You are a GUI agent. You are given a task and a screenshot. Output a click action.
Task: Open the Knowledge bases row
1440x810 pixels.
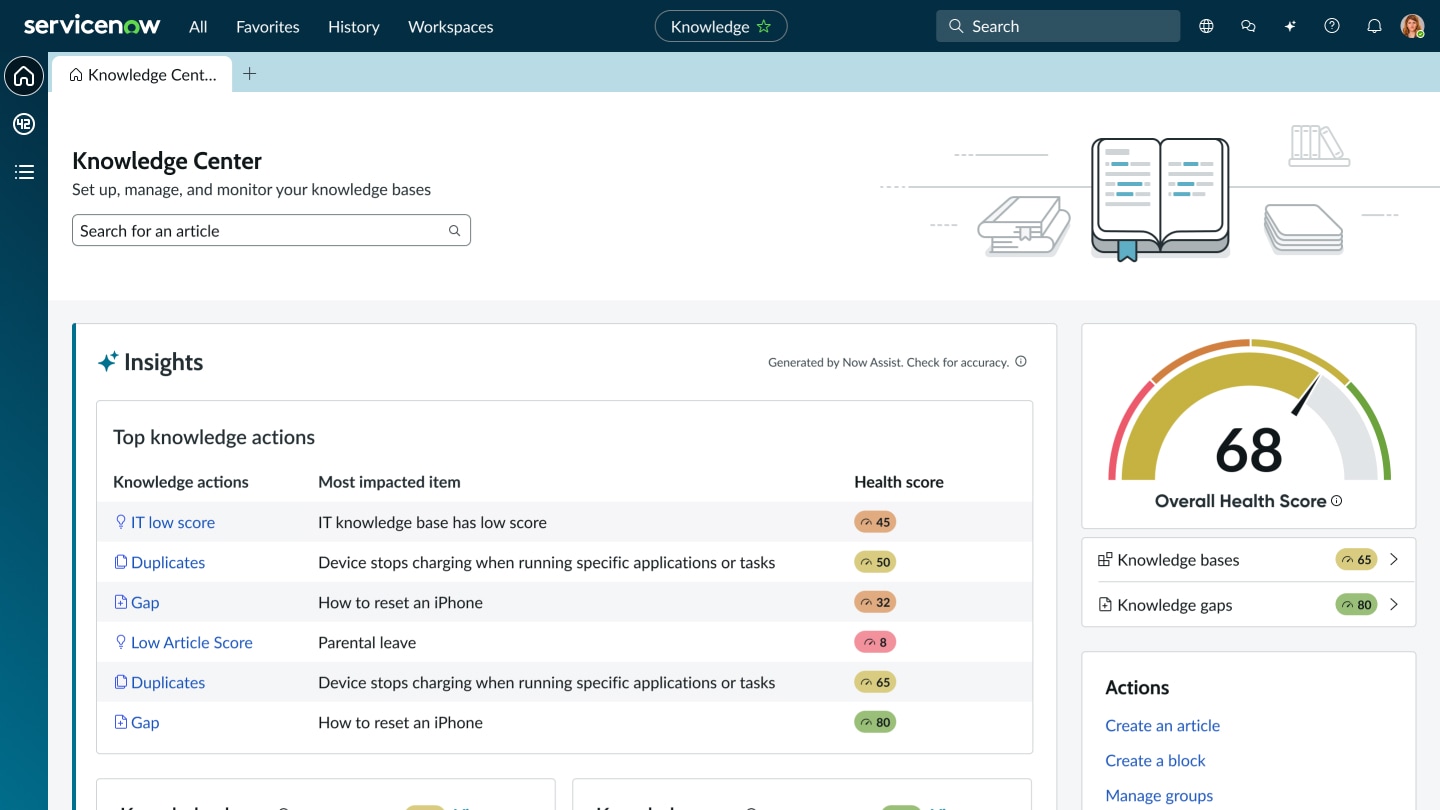1248,560
